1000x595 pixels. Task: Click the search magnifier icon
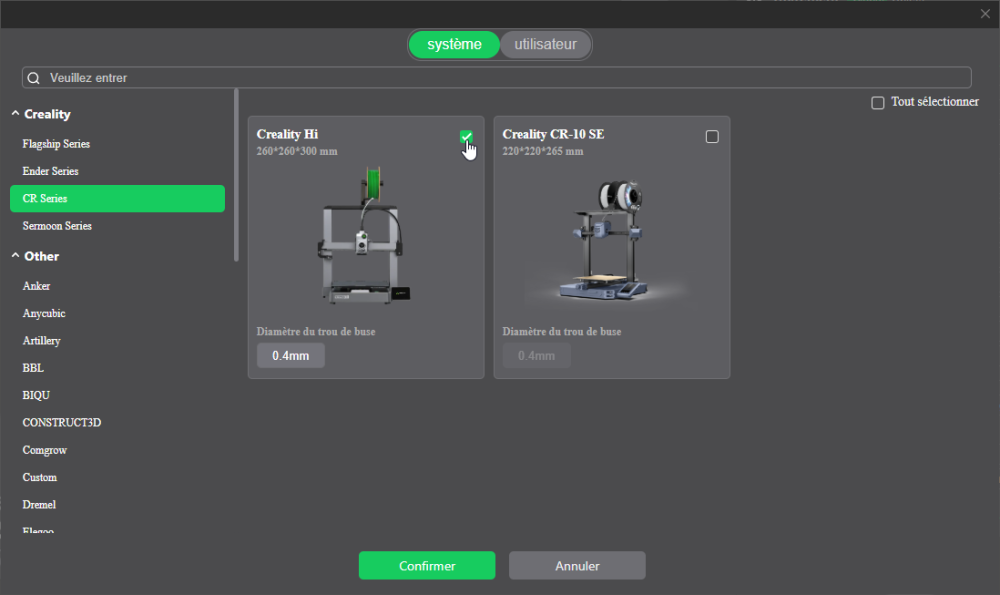pos(34,78)
